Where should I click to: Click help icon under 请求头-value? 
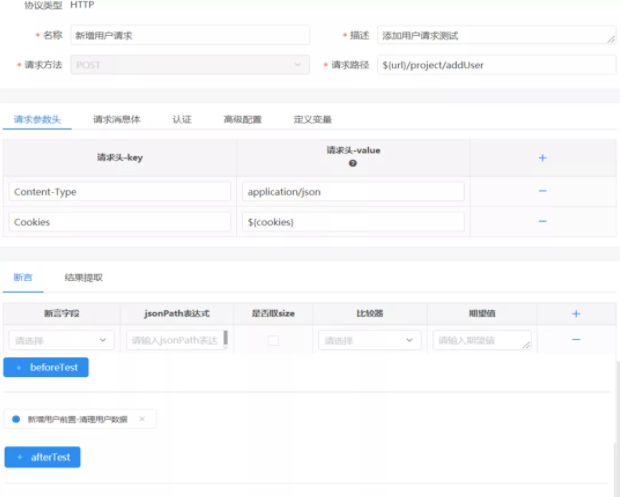click(353, 164)
